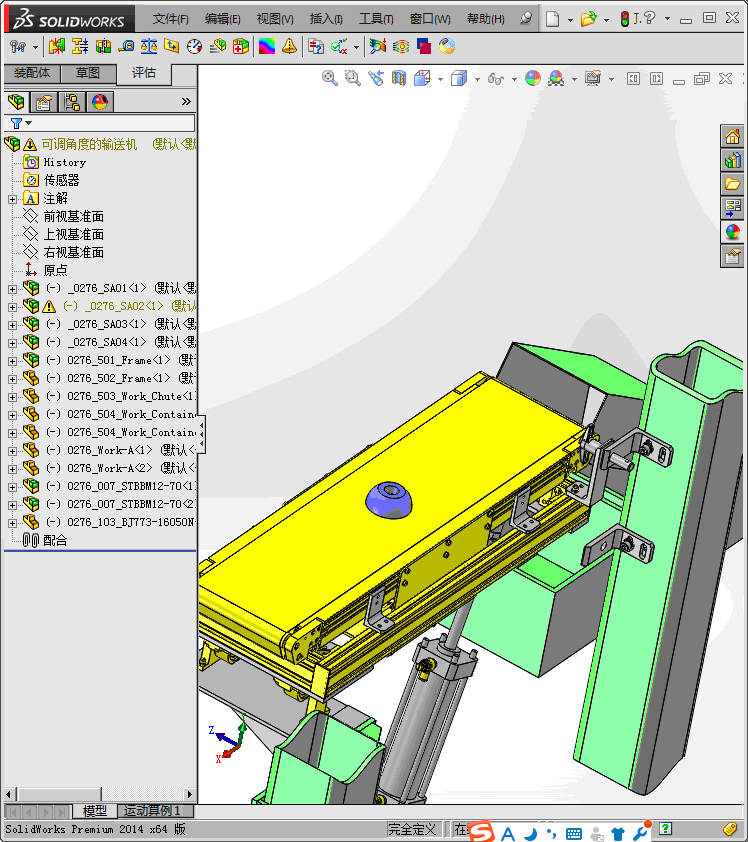The height and width of the screenshot is (842, 748).
Task: Select the 原点 origin item
Action: [x=55, y=271]
